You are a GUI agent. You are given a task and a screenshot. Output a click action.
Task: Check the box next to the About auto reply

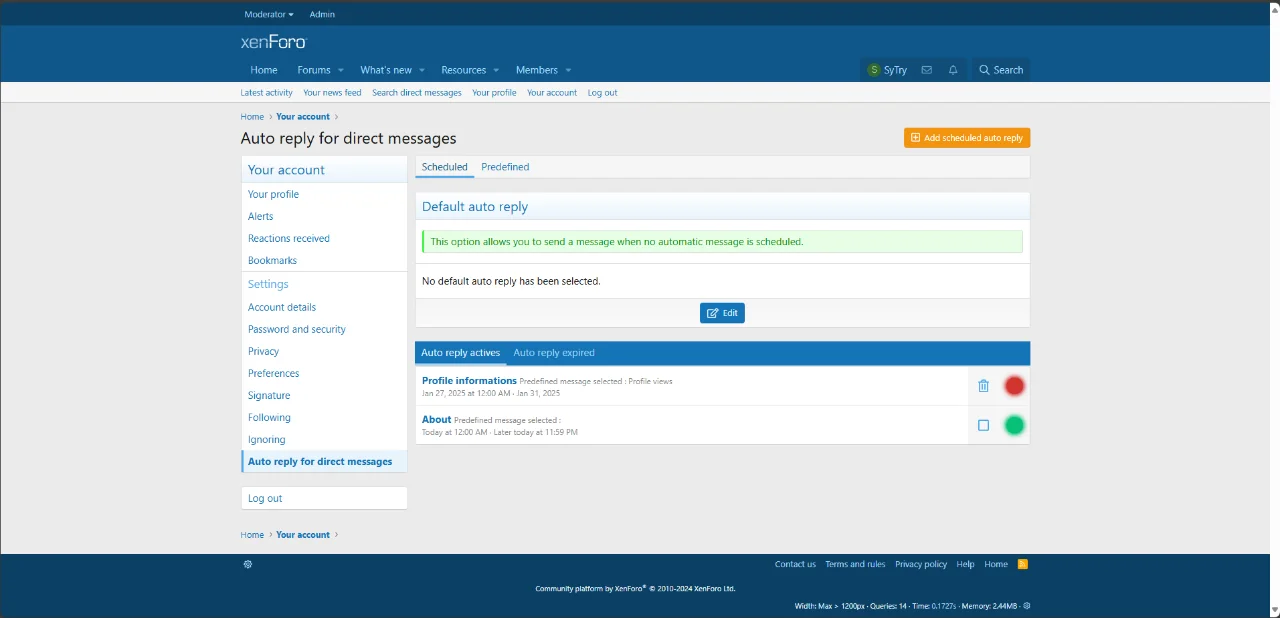point(983,425)
